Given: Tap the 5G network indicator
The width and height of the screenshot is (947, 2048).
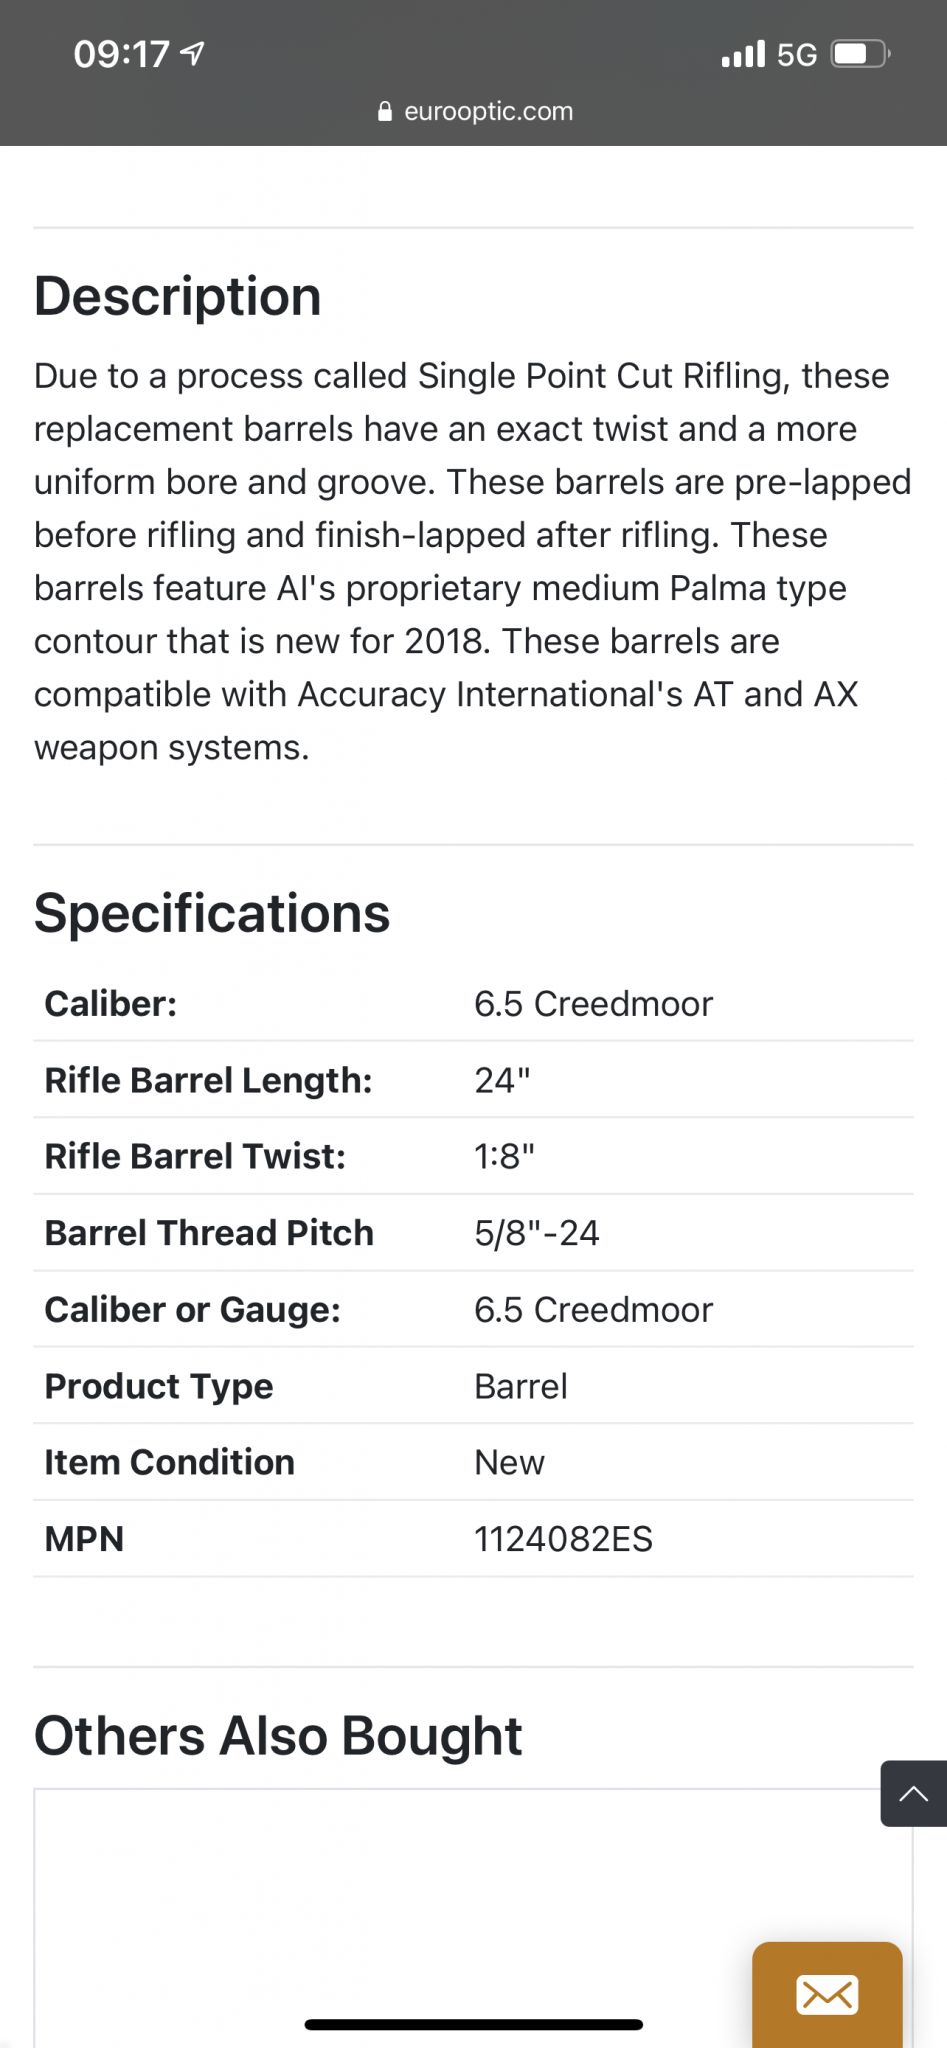Looking at the screenshot, I should click(797, 54).
